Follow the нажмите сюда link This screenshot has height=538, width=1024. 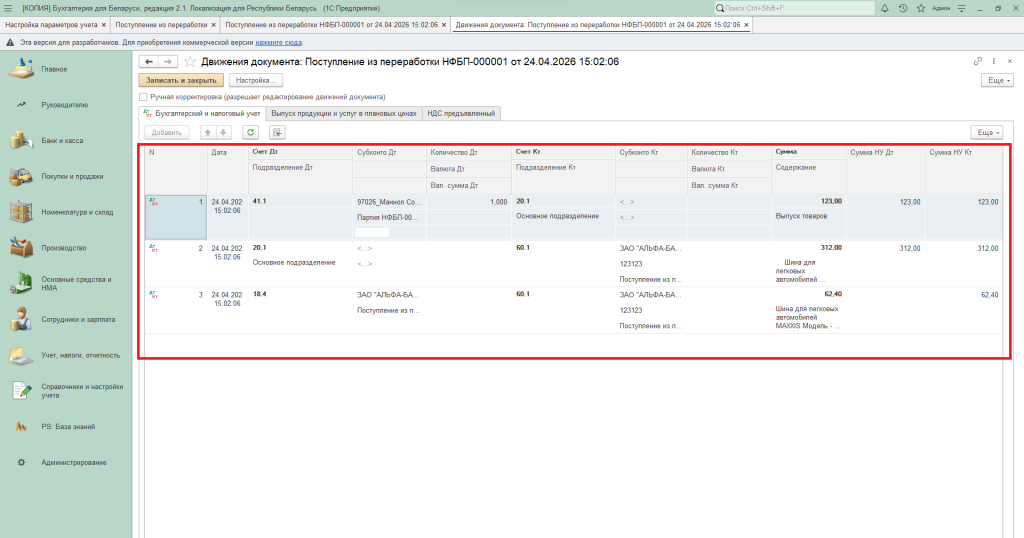click(279, 42)
